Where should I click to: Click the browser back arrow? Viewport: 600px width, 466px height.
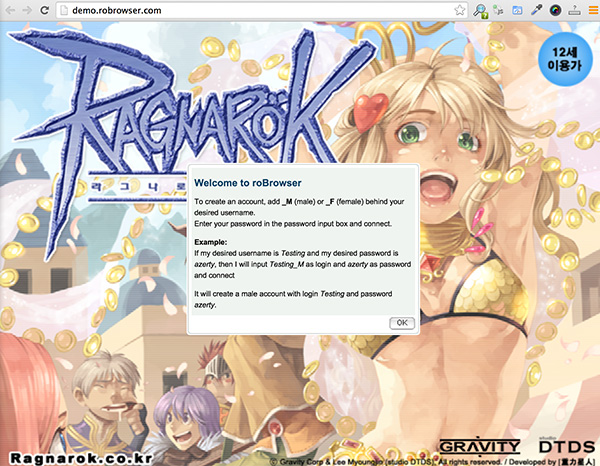click(x=10, y=10)
